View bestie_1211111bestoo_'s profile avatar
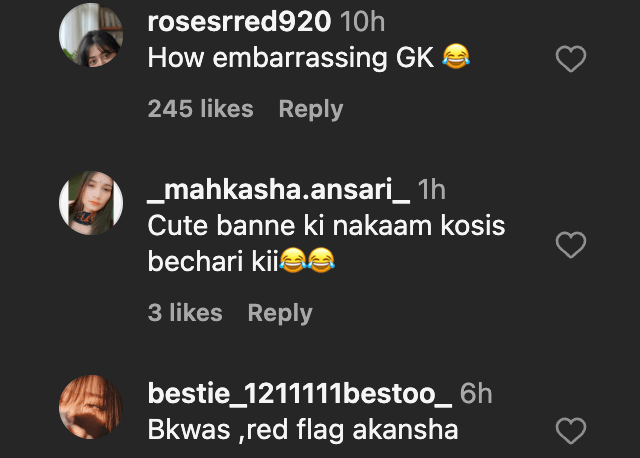The image size is (640, 458). click(x=91, y=406)
